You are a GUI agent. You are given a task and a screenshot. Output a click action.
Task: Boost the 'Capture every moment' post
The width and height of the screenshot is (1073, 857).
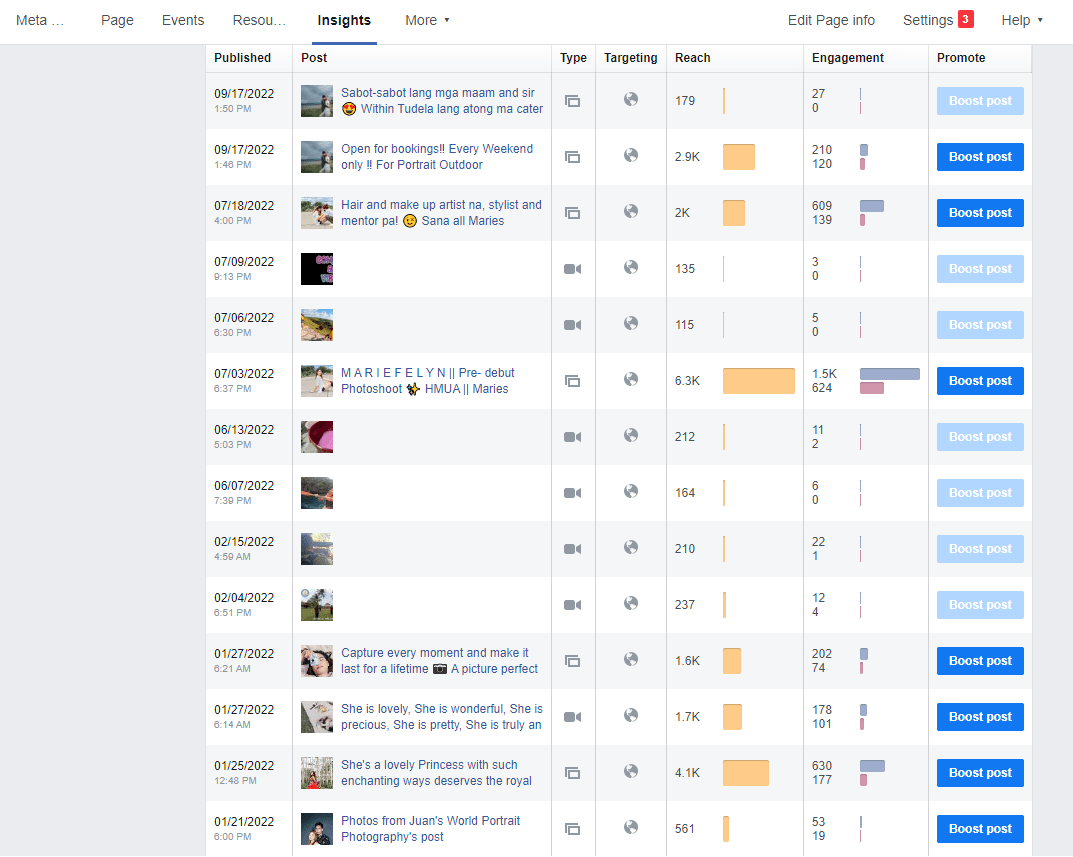point(980,661)
